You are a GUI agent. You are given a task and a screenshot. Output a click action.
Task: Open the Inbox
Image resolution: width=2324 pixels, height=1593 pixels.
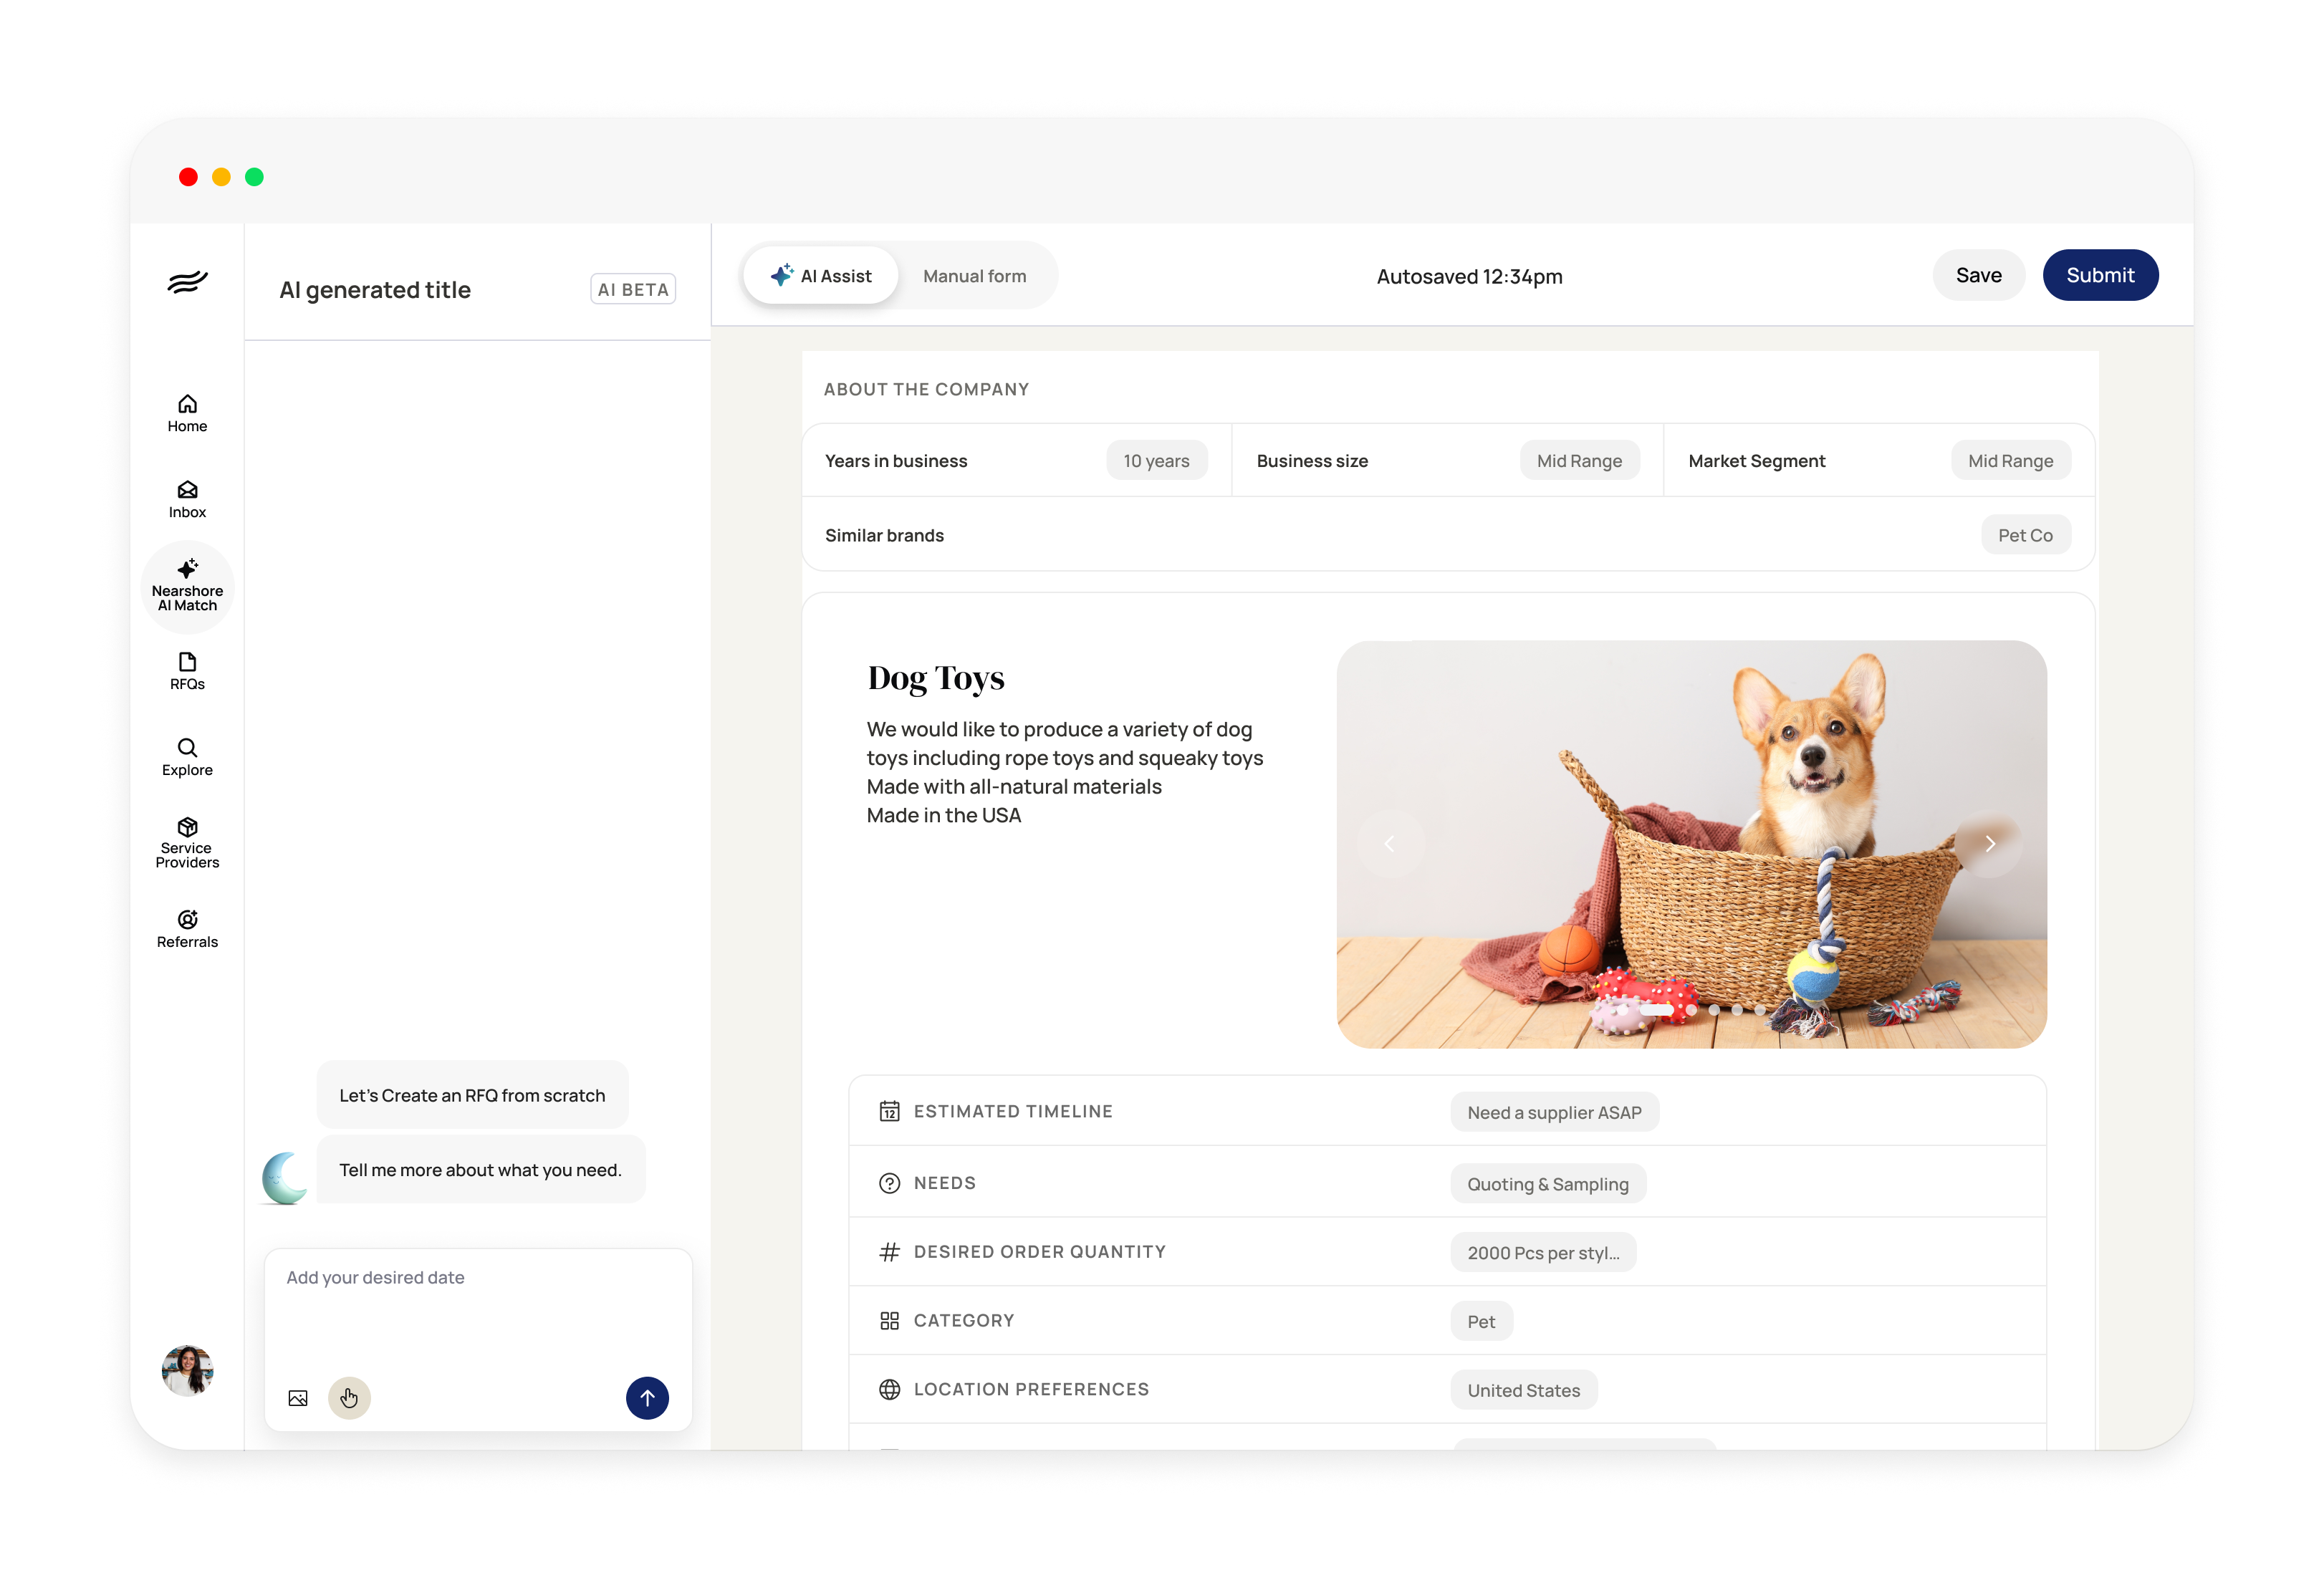(x=187, y=499)
